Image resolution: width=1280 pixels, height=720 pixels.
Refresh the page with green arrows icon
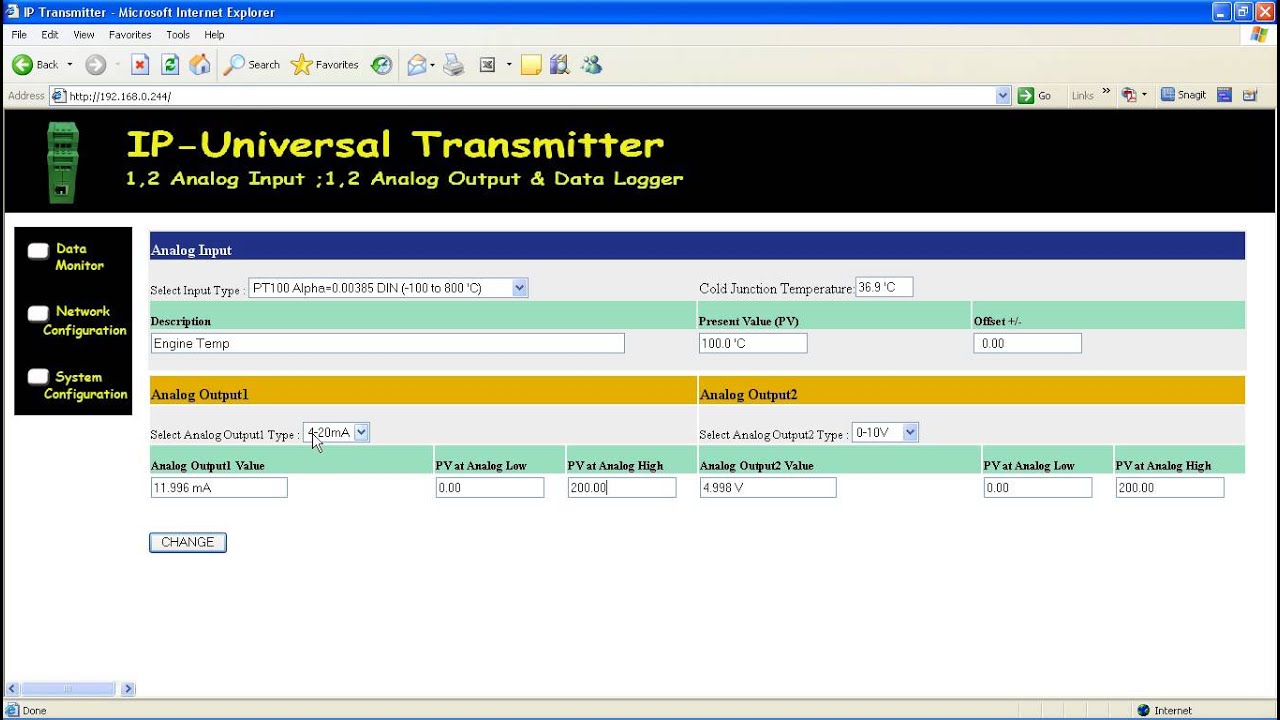[170, 65]
